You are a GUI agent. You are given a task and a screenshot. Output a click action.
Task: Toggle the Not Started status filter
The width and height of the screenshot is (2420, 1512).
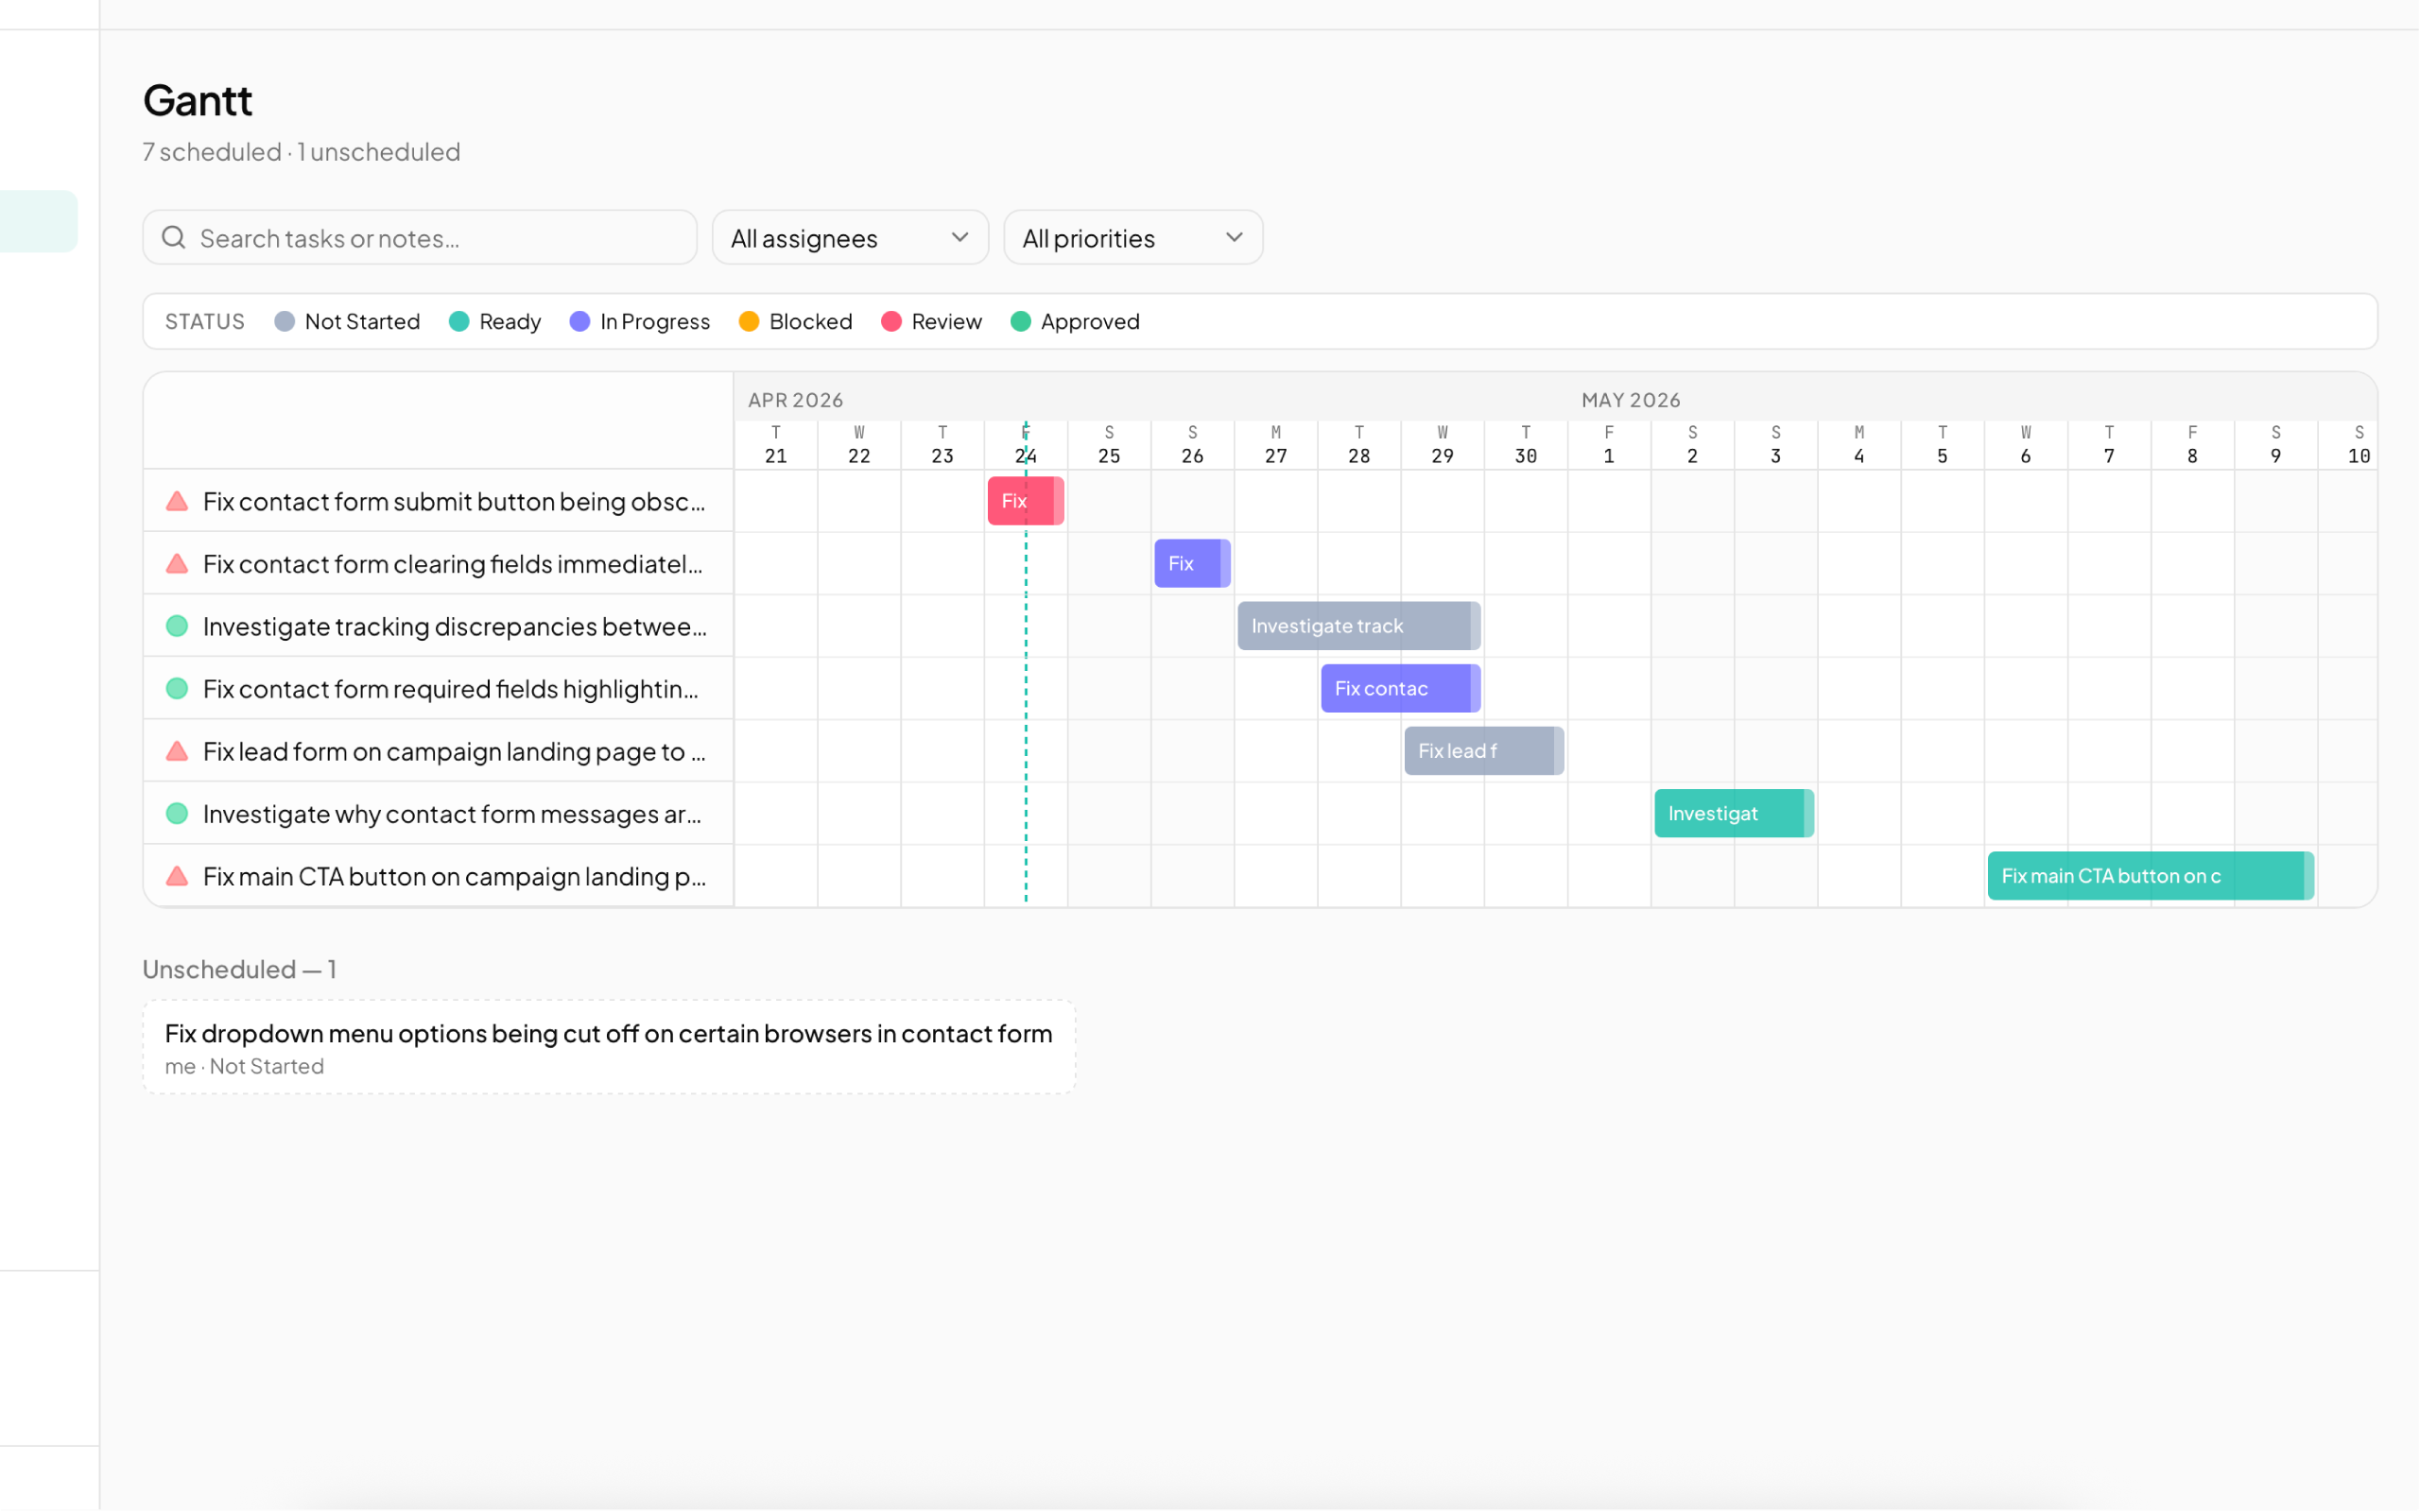coord(284,321)
